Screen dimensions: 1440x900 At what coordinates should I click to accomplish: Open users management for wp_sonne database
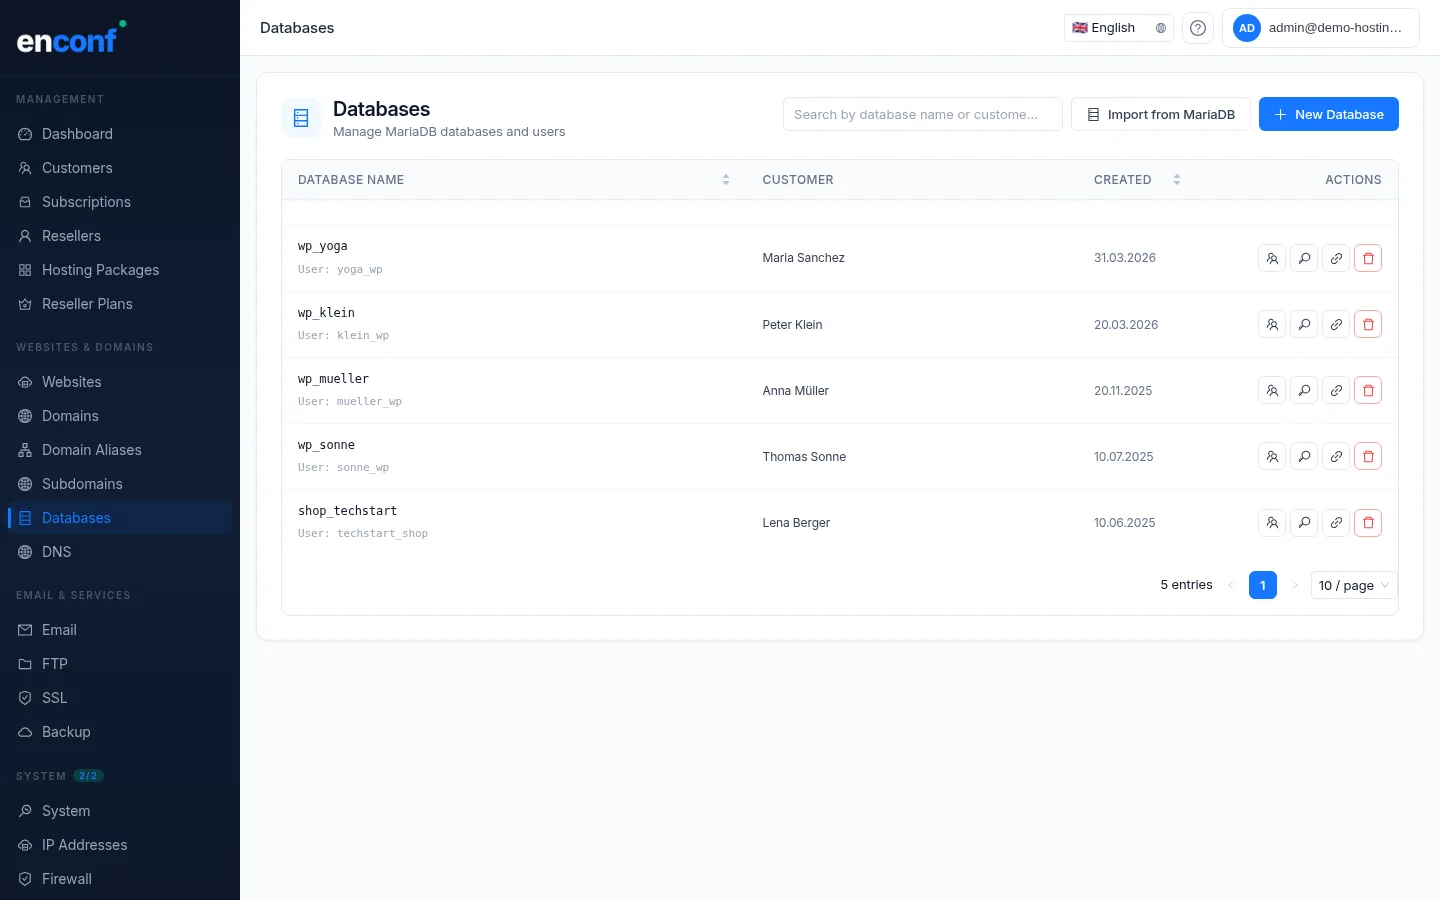pos(1272,456)
